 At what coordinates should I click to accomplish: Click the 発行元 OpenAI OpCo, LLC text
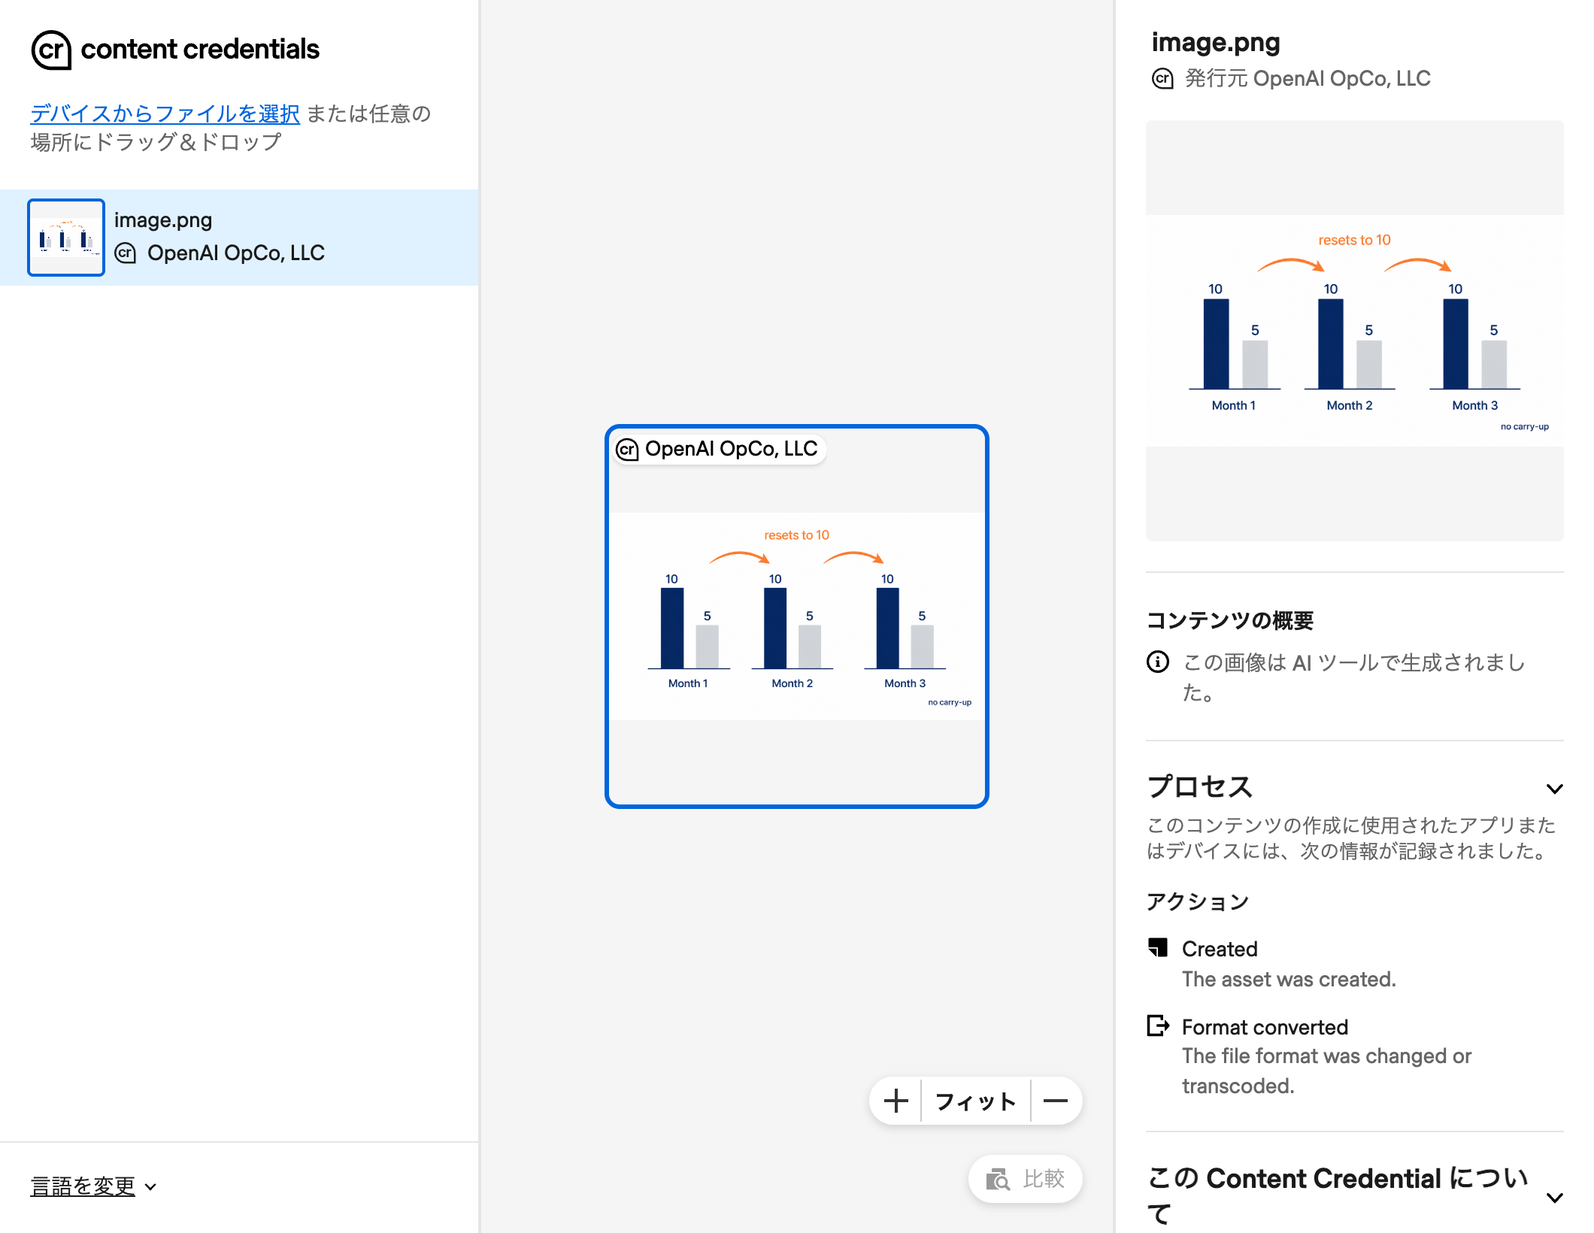point(1307,78)
